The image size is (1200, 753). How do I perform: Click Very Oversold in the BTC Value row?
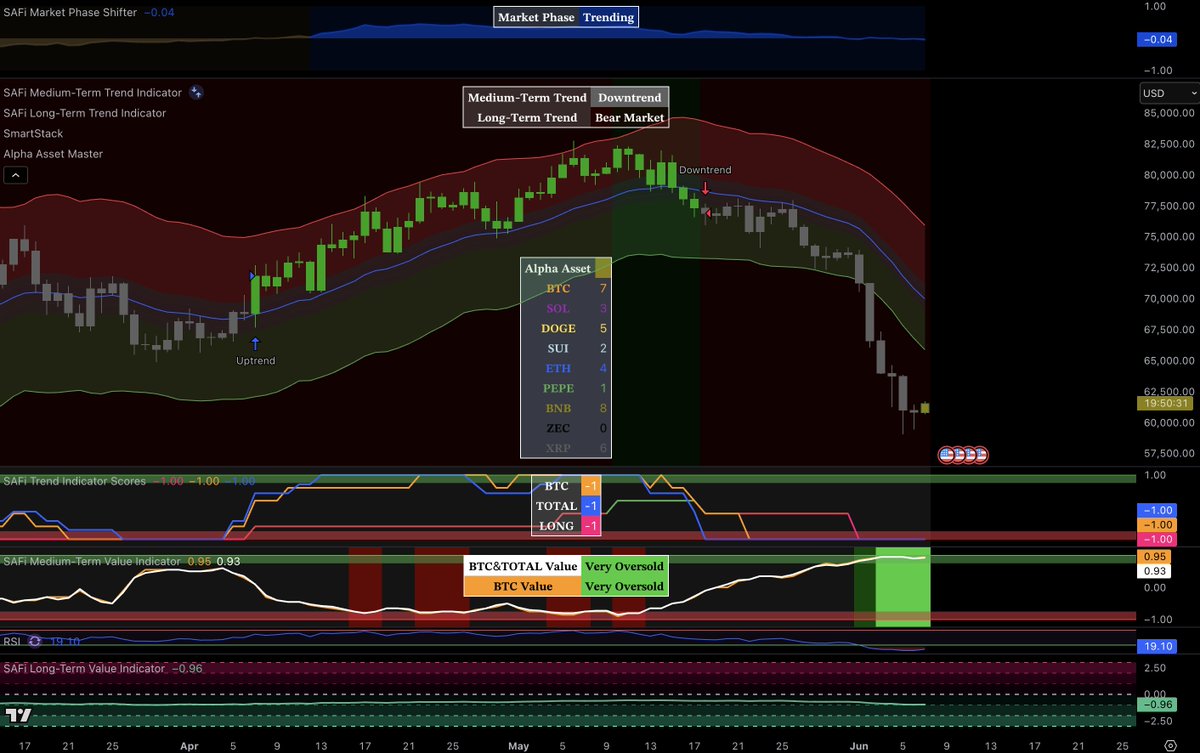click(624, 586)
